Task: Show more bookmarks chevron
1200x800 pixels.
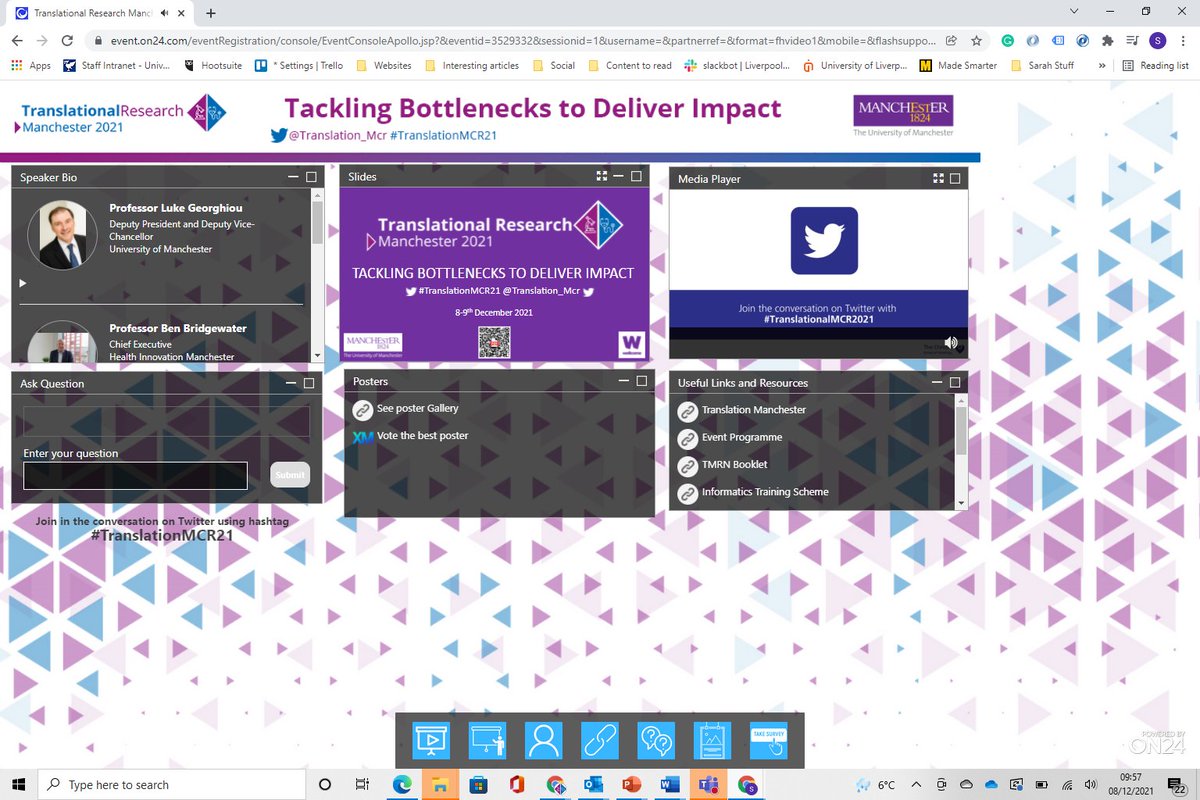Action: point(1102,65)
